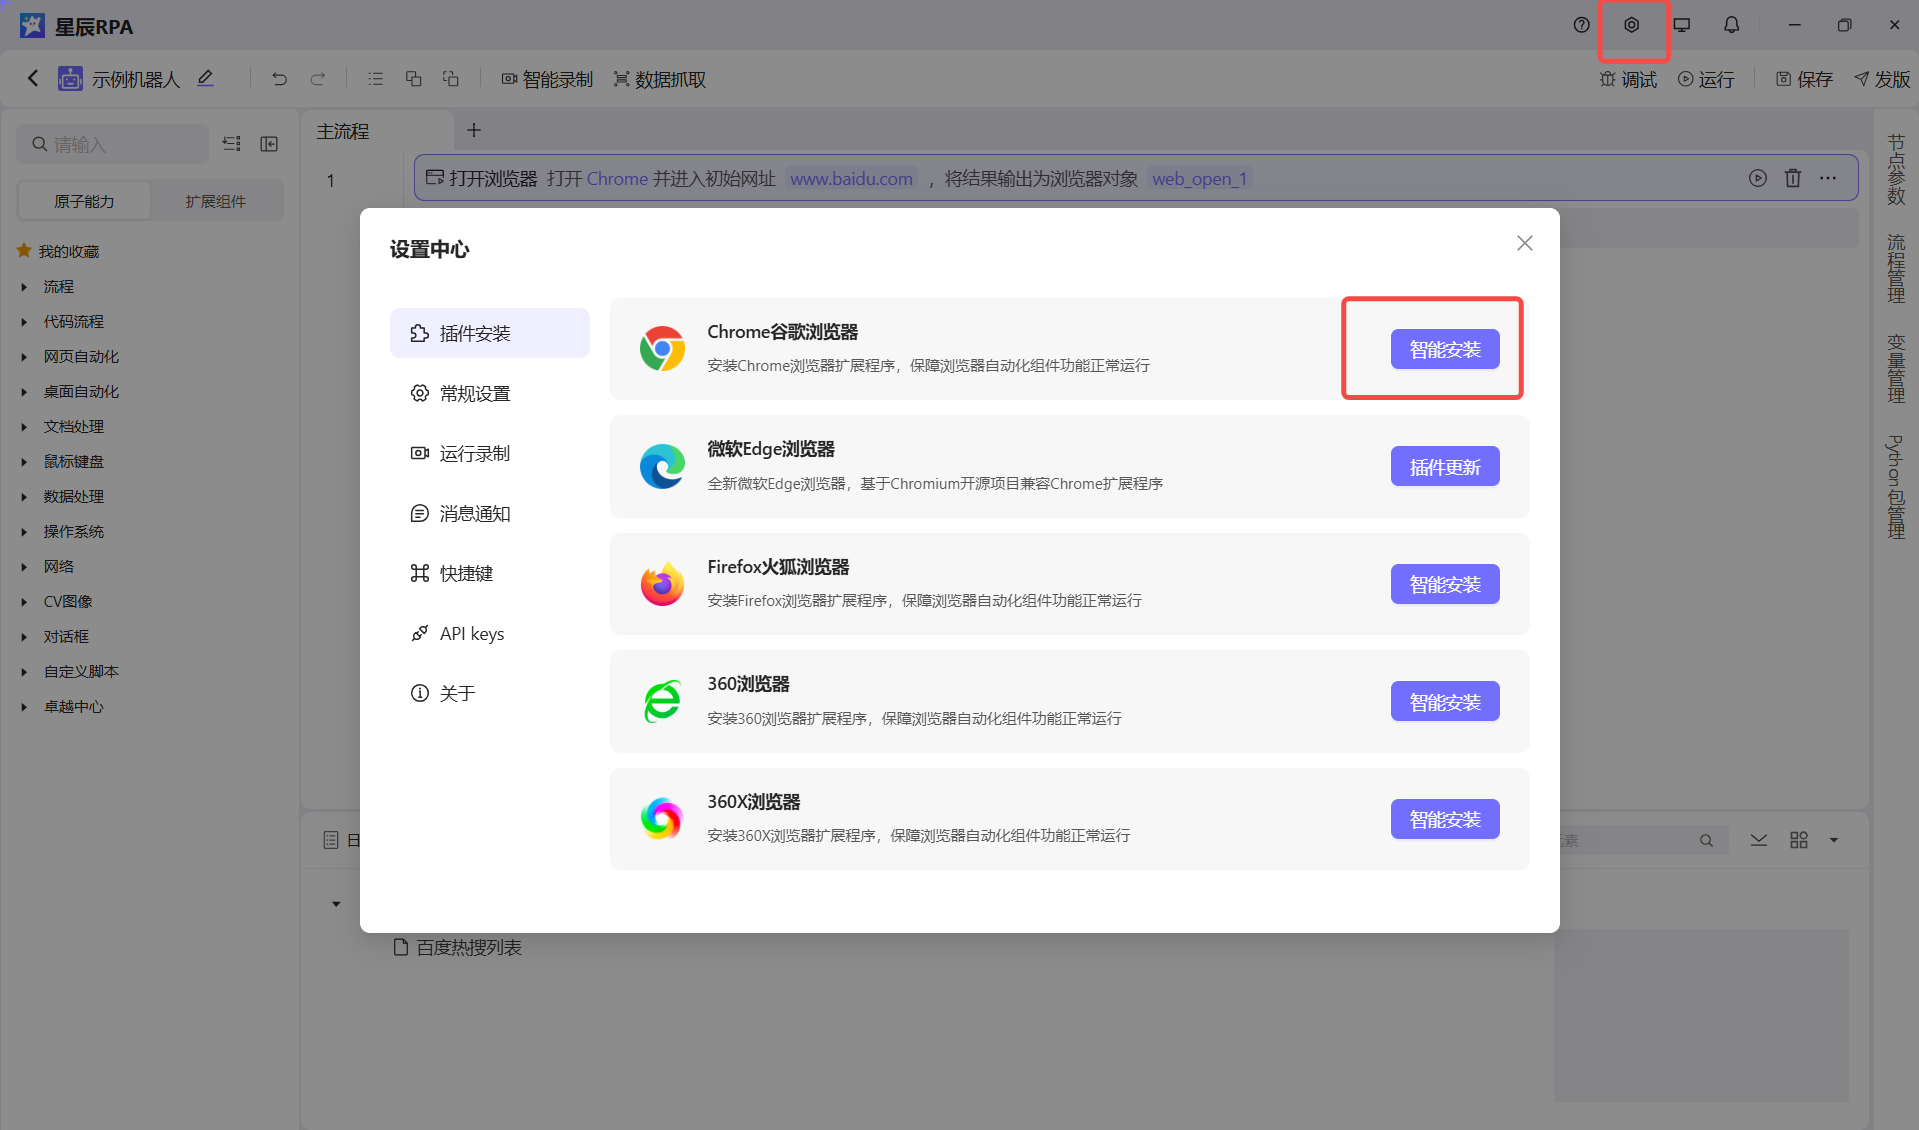Click the back arrow beside robot name
The image size is (1919, 1130).
click(x=33, y=78)
